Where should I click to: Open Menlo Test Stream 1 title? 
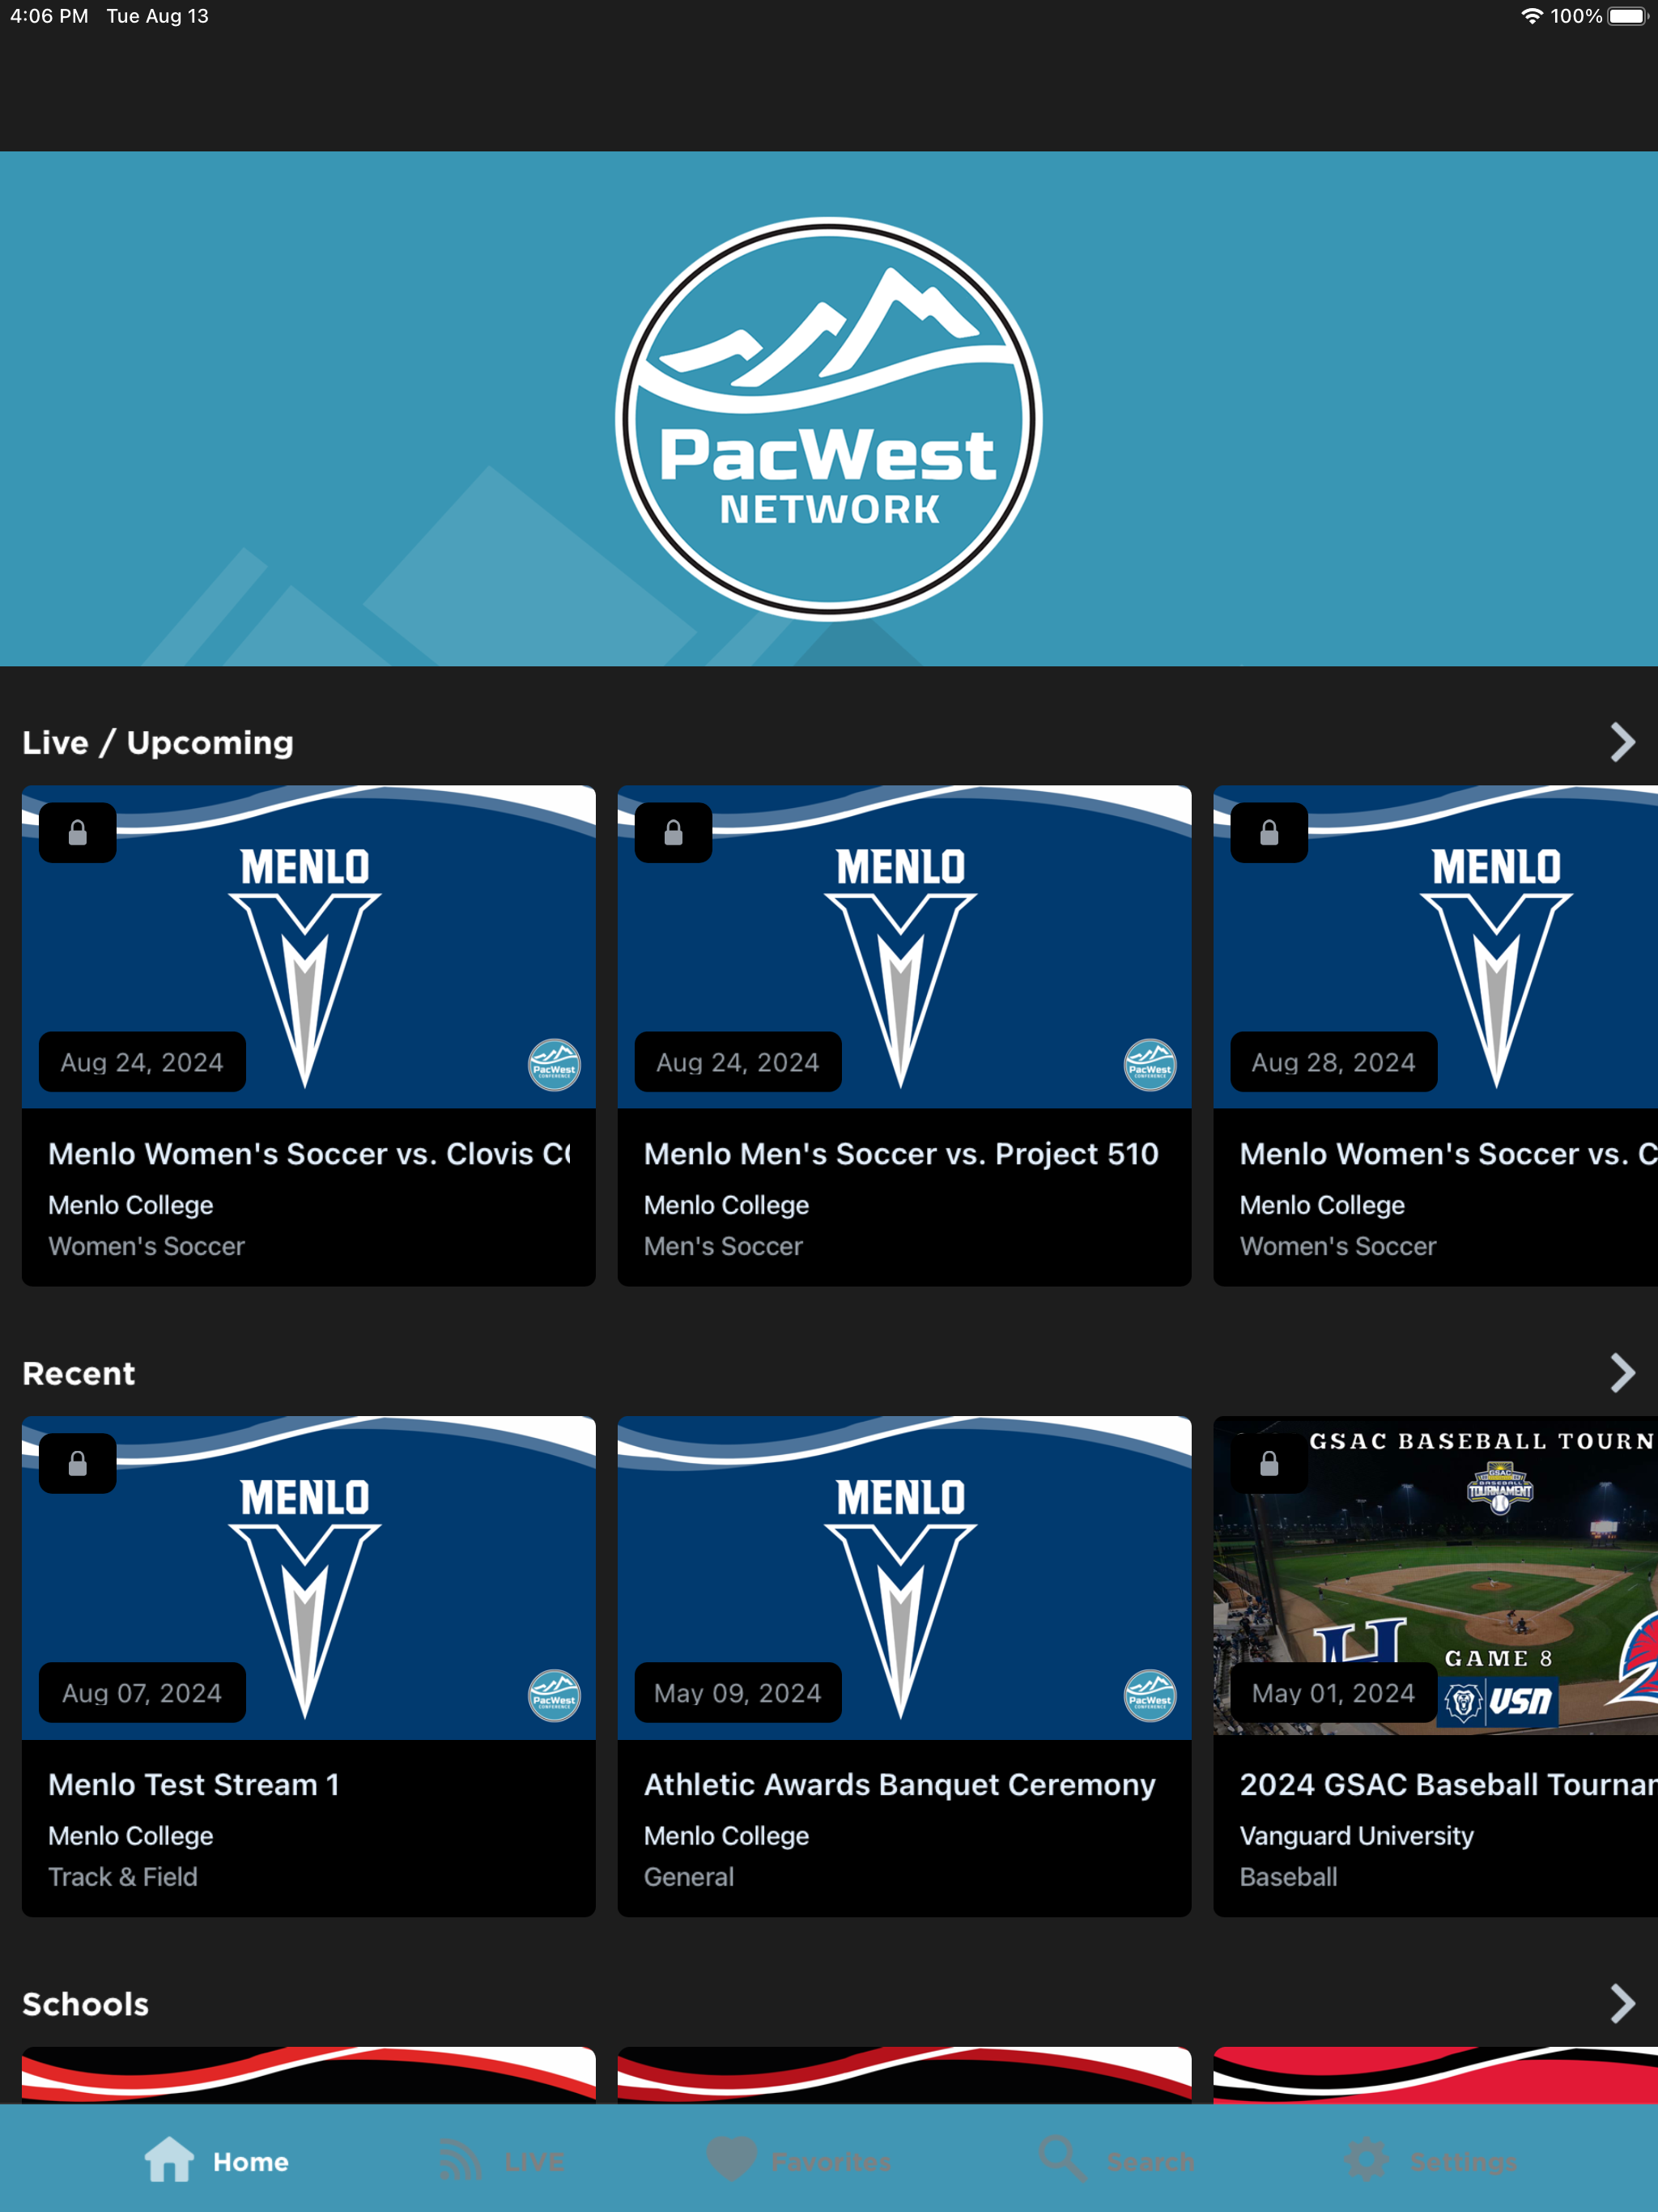coord(194,1785)
